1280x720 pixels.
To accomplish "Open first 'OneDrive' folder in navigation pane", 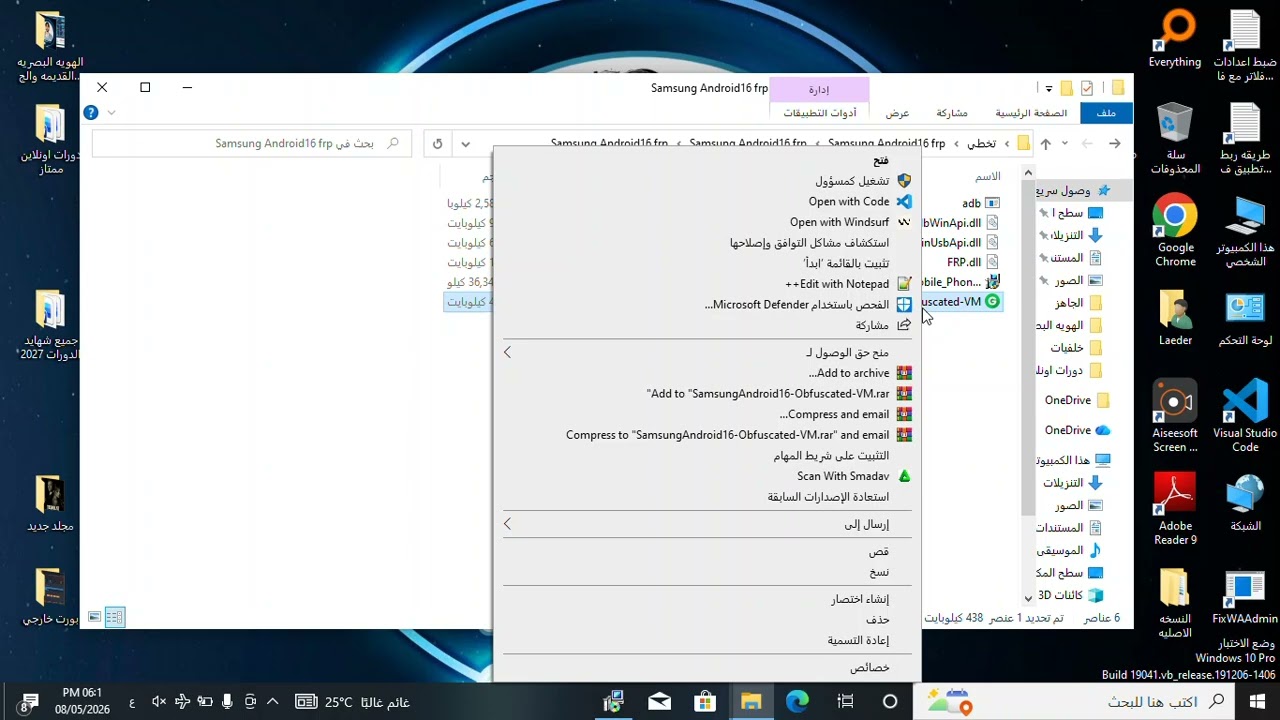I will coord(1077,400).
